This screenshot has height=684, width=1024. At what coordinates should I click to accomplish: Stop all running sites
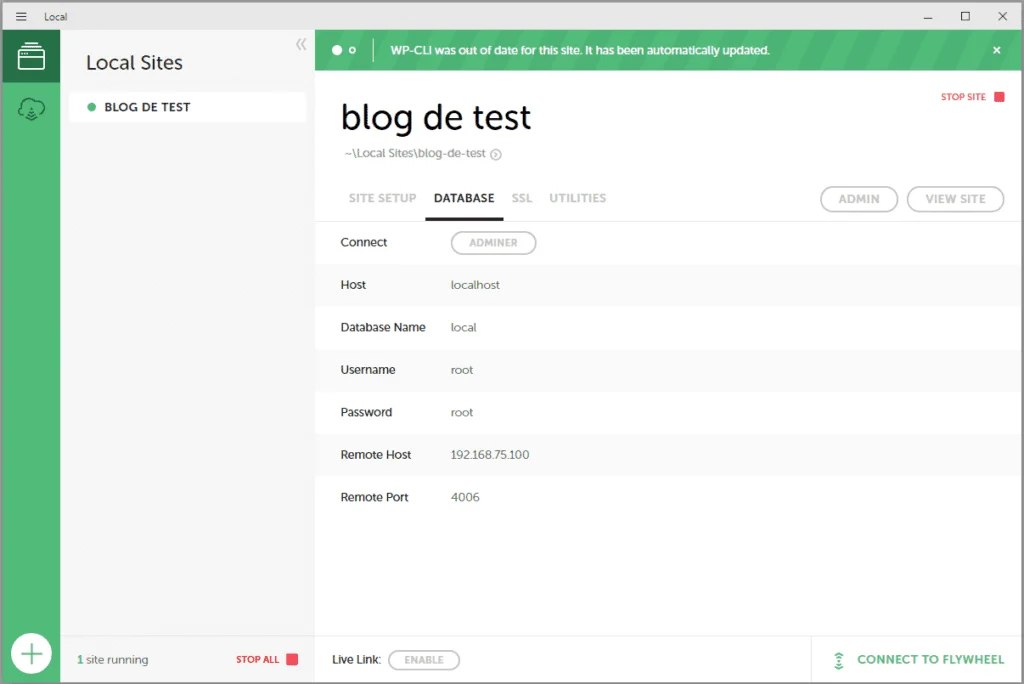267,660
